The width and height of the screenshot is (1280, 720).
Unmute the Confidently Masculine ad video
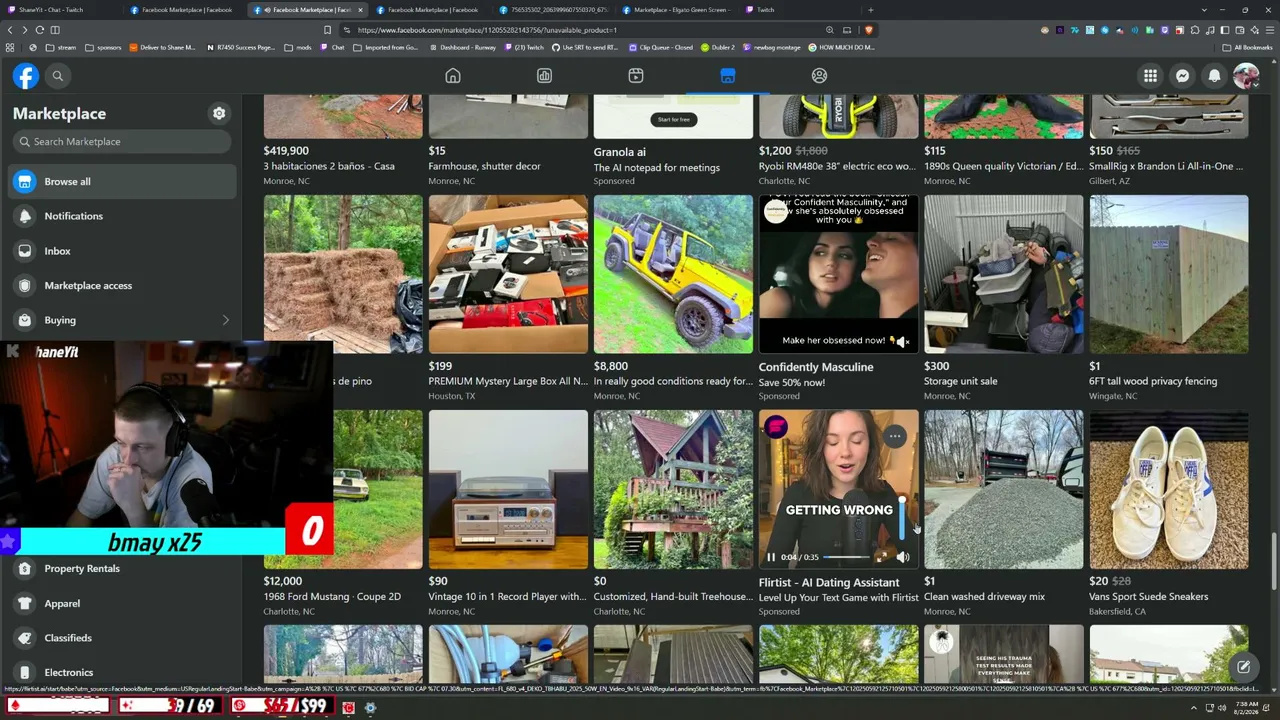tap(903, 342)
